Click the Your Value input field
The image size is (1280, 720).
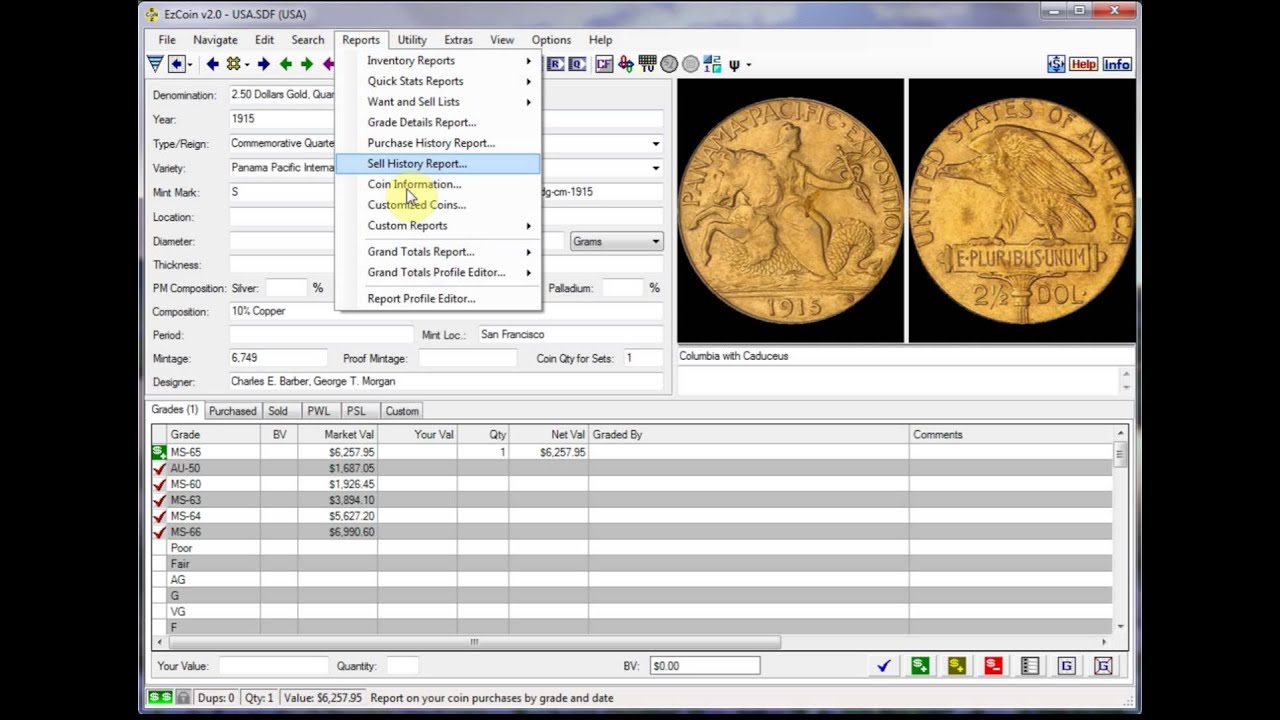[273, 666]
